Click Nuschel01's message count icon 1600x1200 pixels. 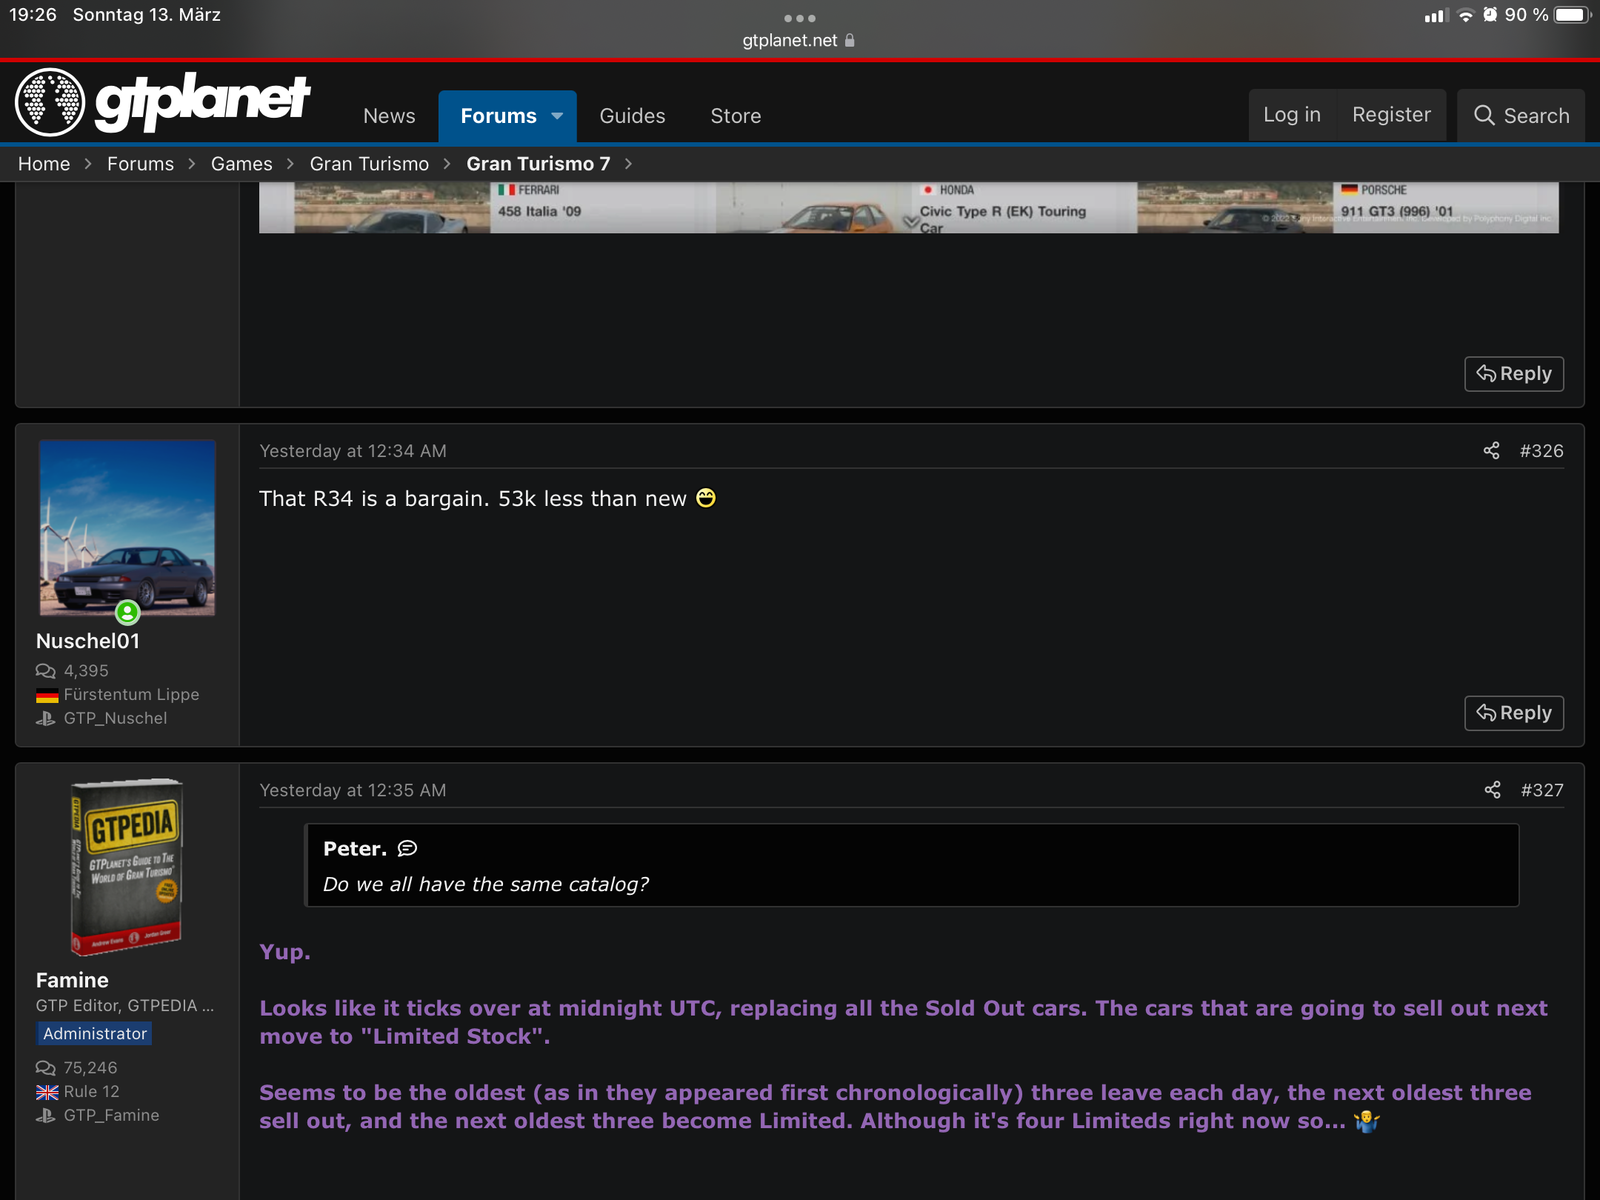[46, 671]
